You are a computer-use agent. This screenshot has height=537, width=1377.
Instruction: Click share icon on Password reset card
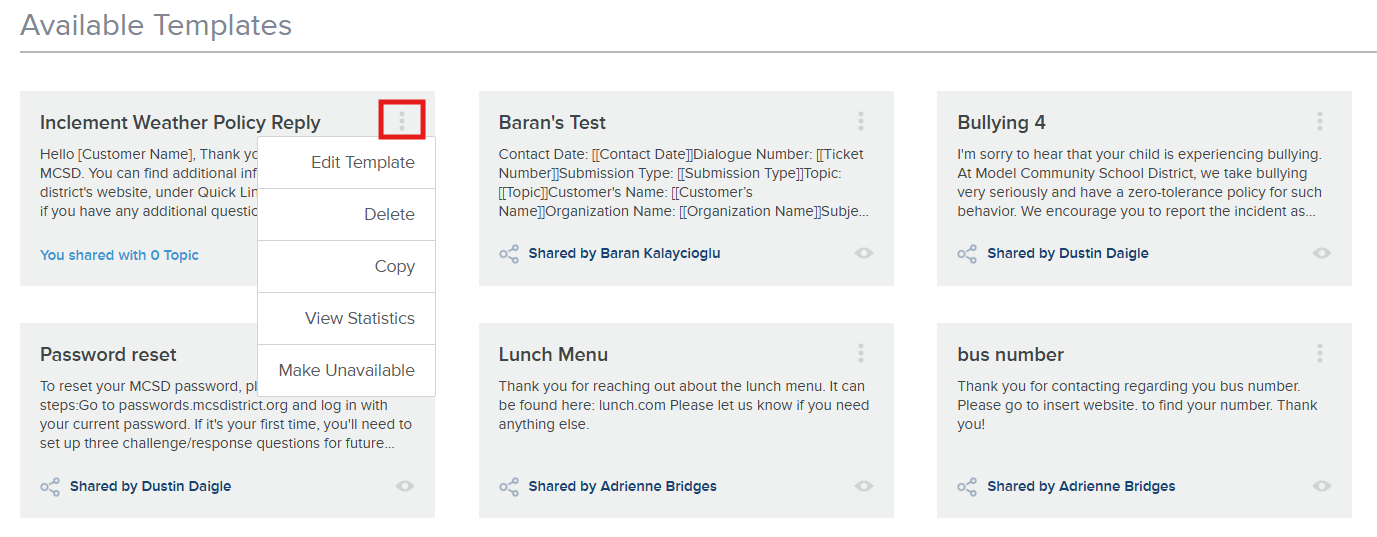[x=50, y=487]
